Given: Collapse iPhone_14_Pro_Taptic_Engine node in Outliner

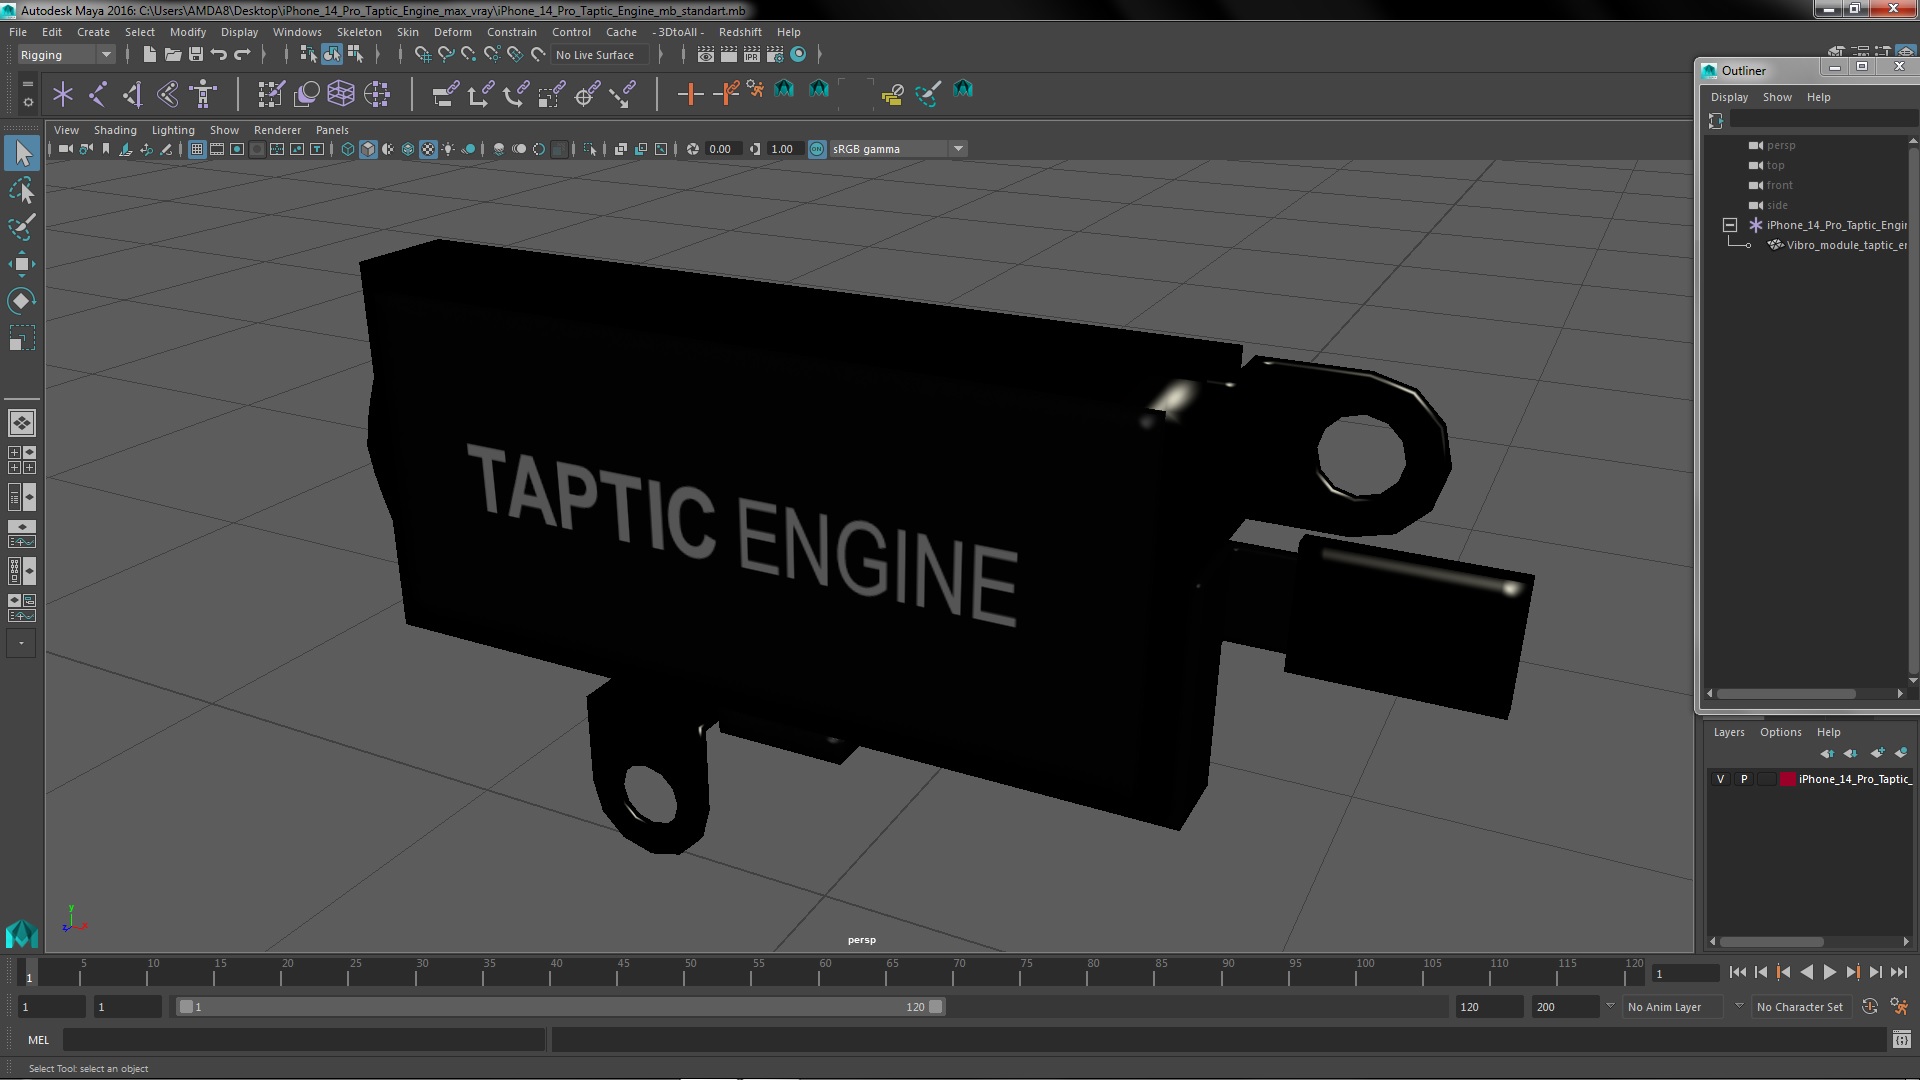Looking at the screenshot, I should click(1729, 225).
